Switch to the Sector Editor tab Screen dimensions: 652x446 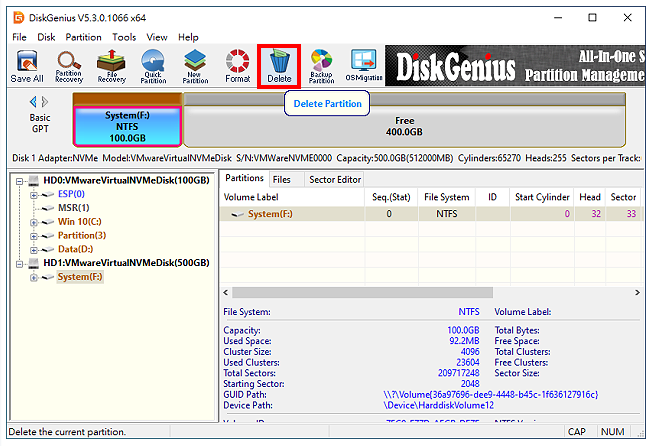(335, 180)
